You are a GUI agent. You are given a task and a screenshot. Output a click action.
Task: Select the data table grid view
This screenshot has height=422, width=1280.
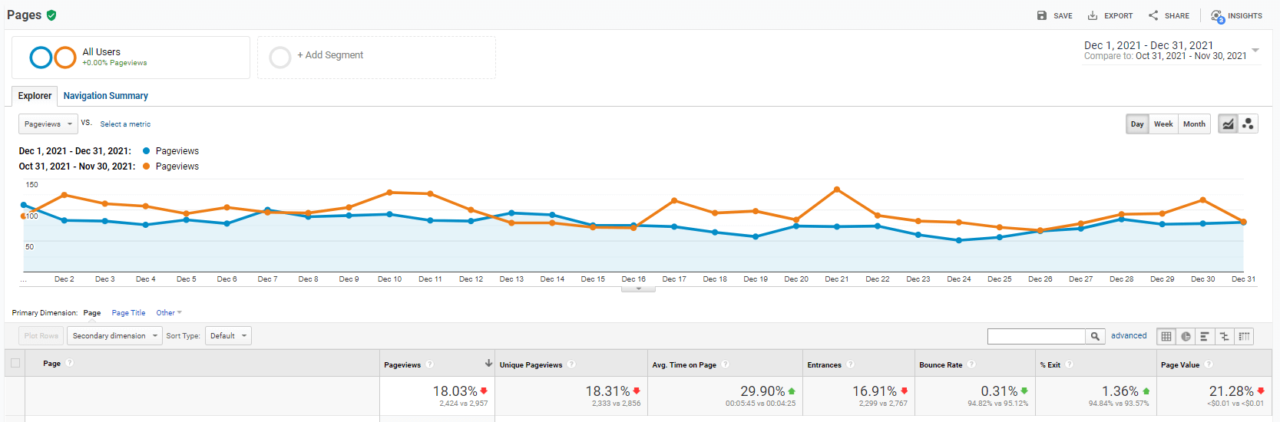pos(1165,336)
